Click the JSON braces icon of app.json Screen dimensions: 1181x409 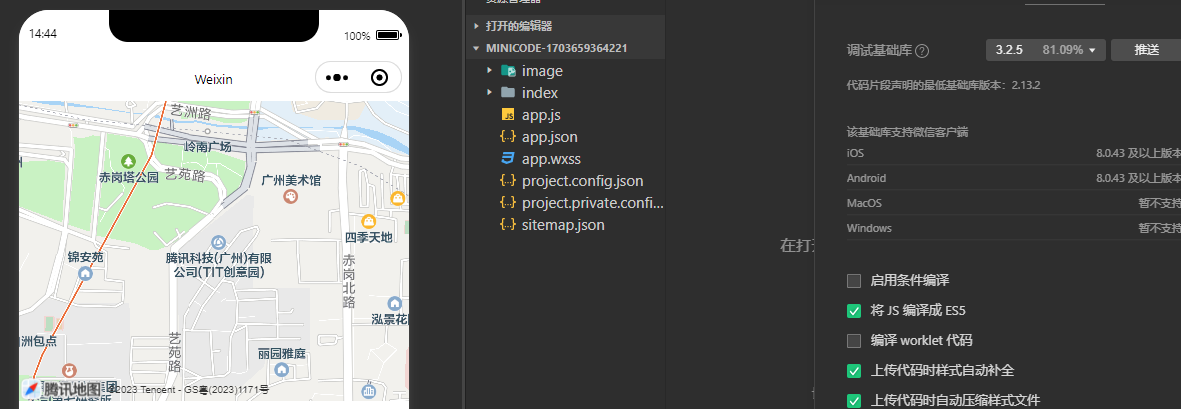508,137
